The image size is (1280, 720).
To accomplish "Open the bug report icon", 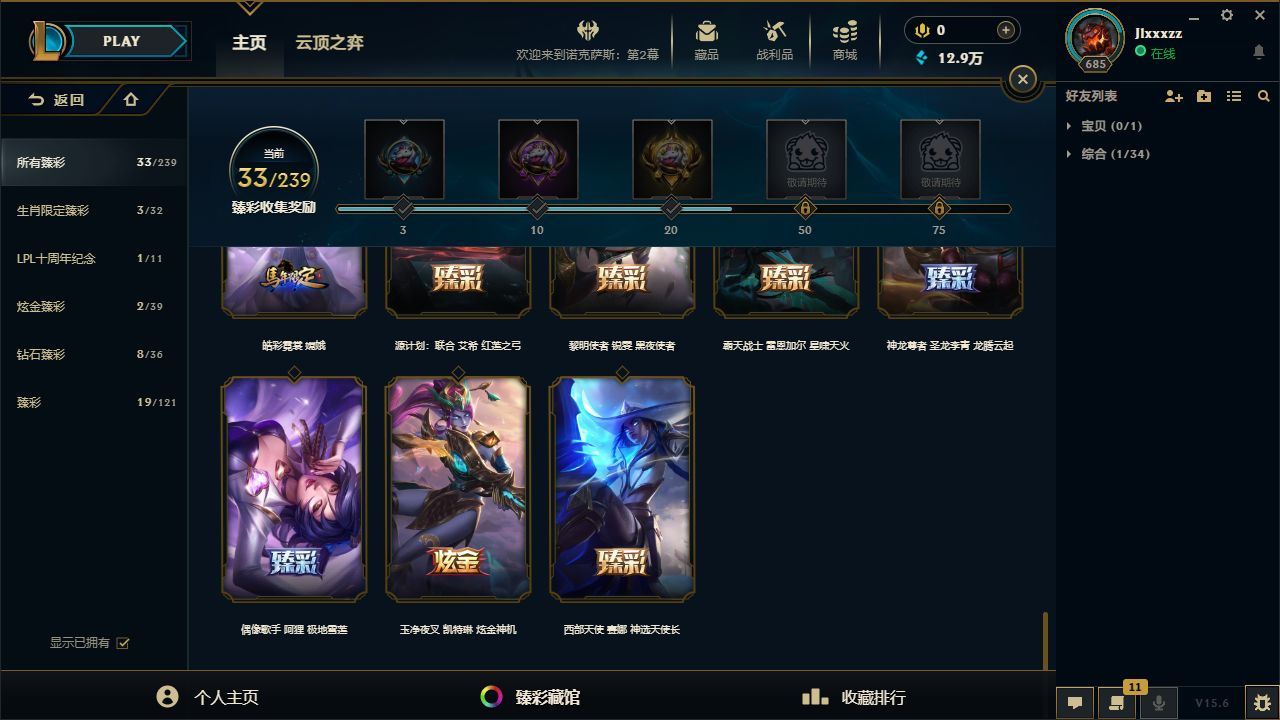I will [1261, 702].
